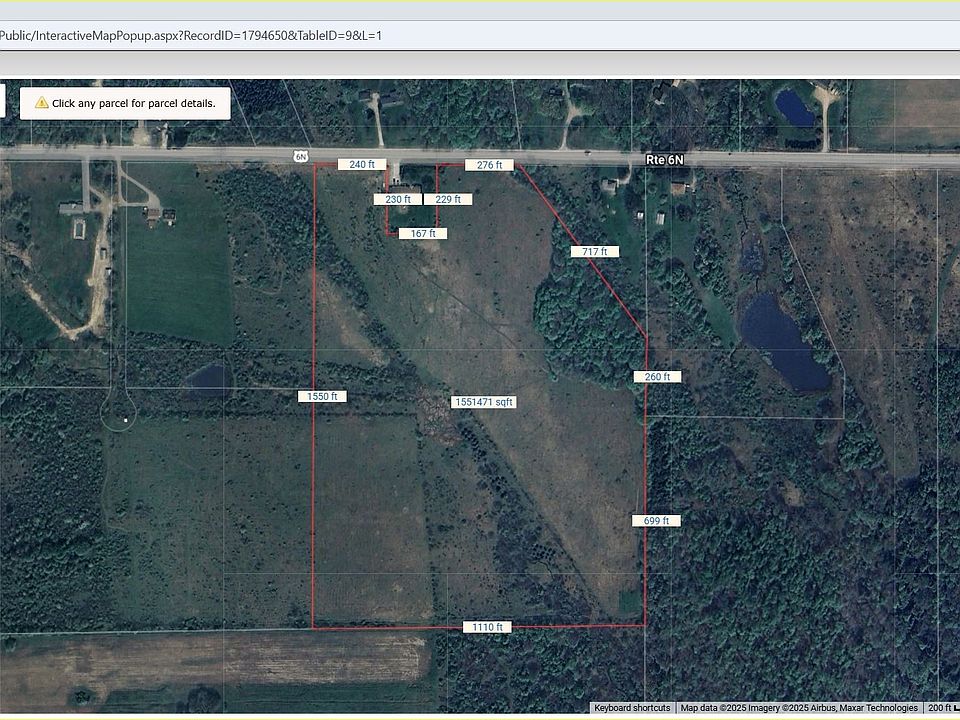Screen dimensions: 960x720
Task: Click the address bar URL text
Action: (x=190, y=36)
